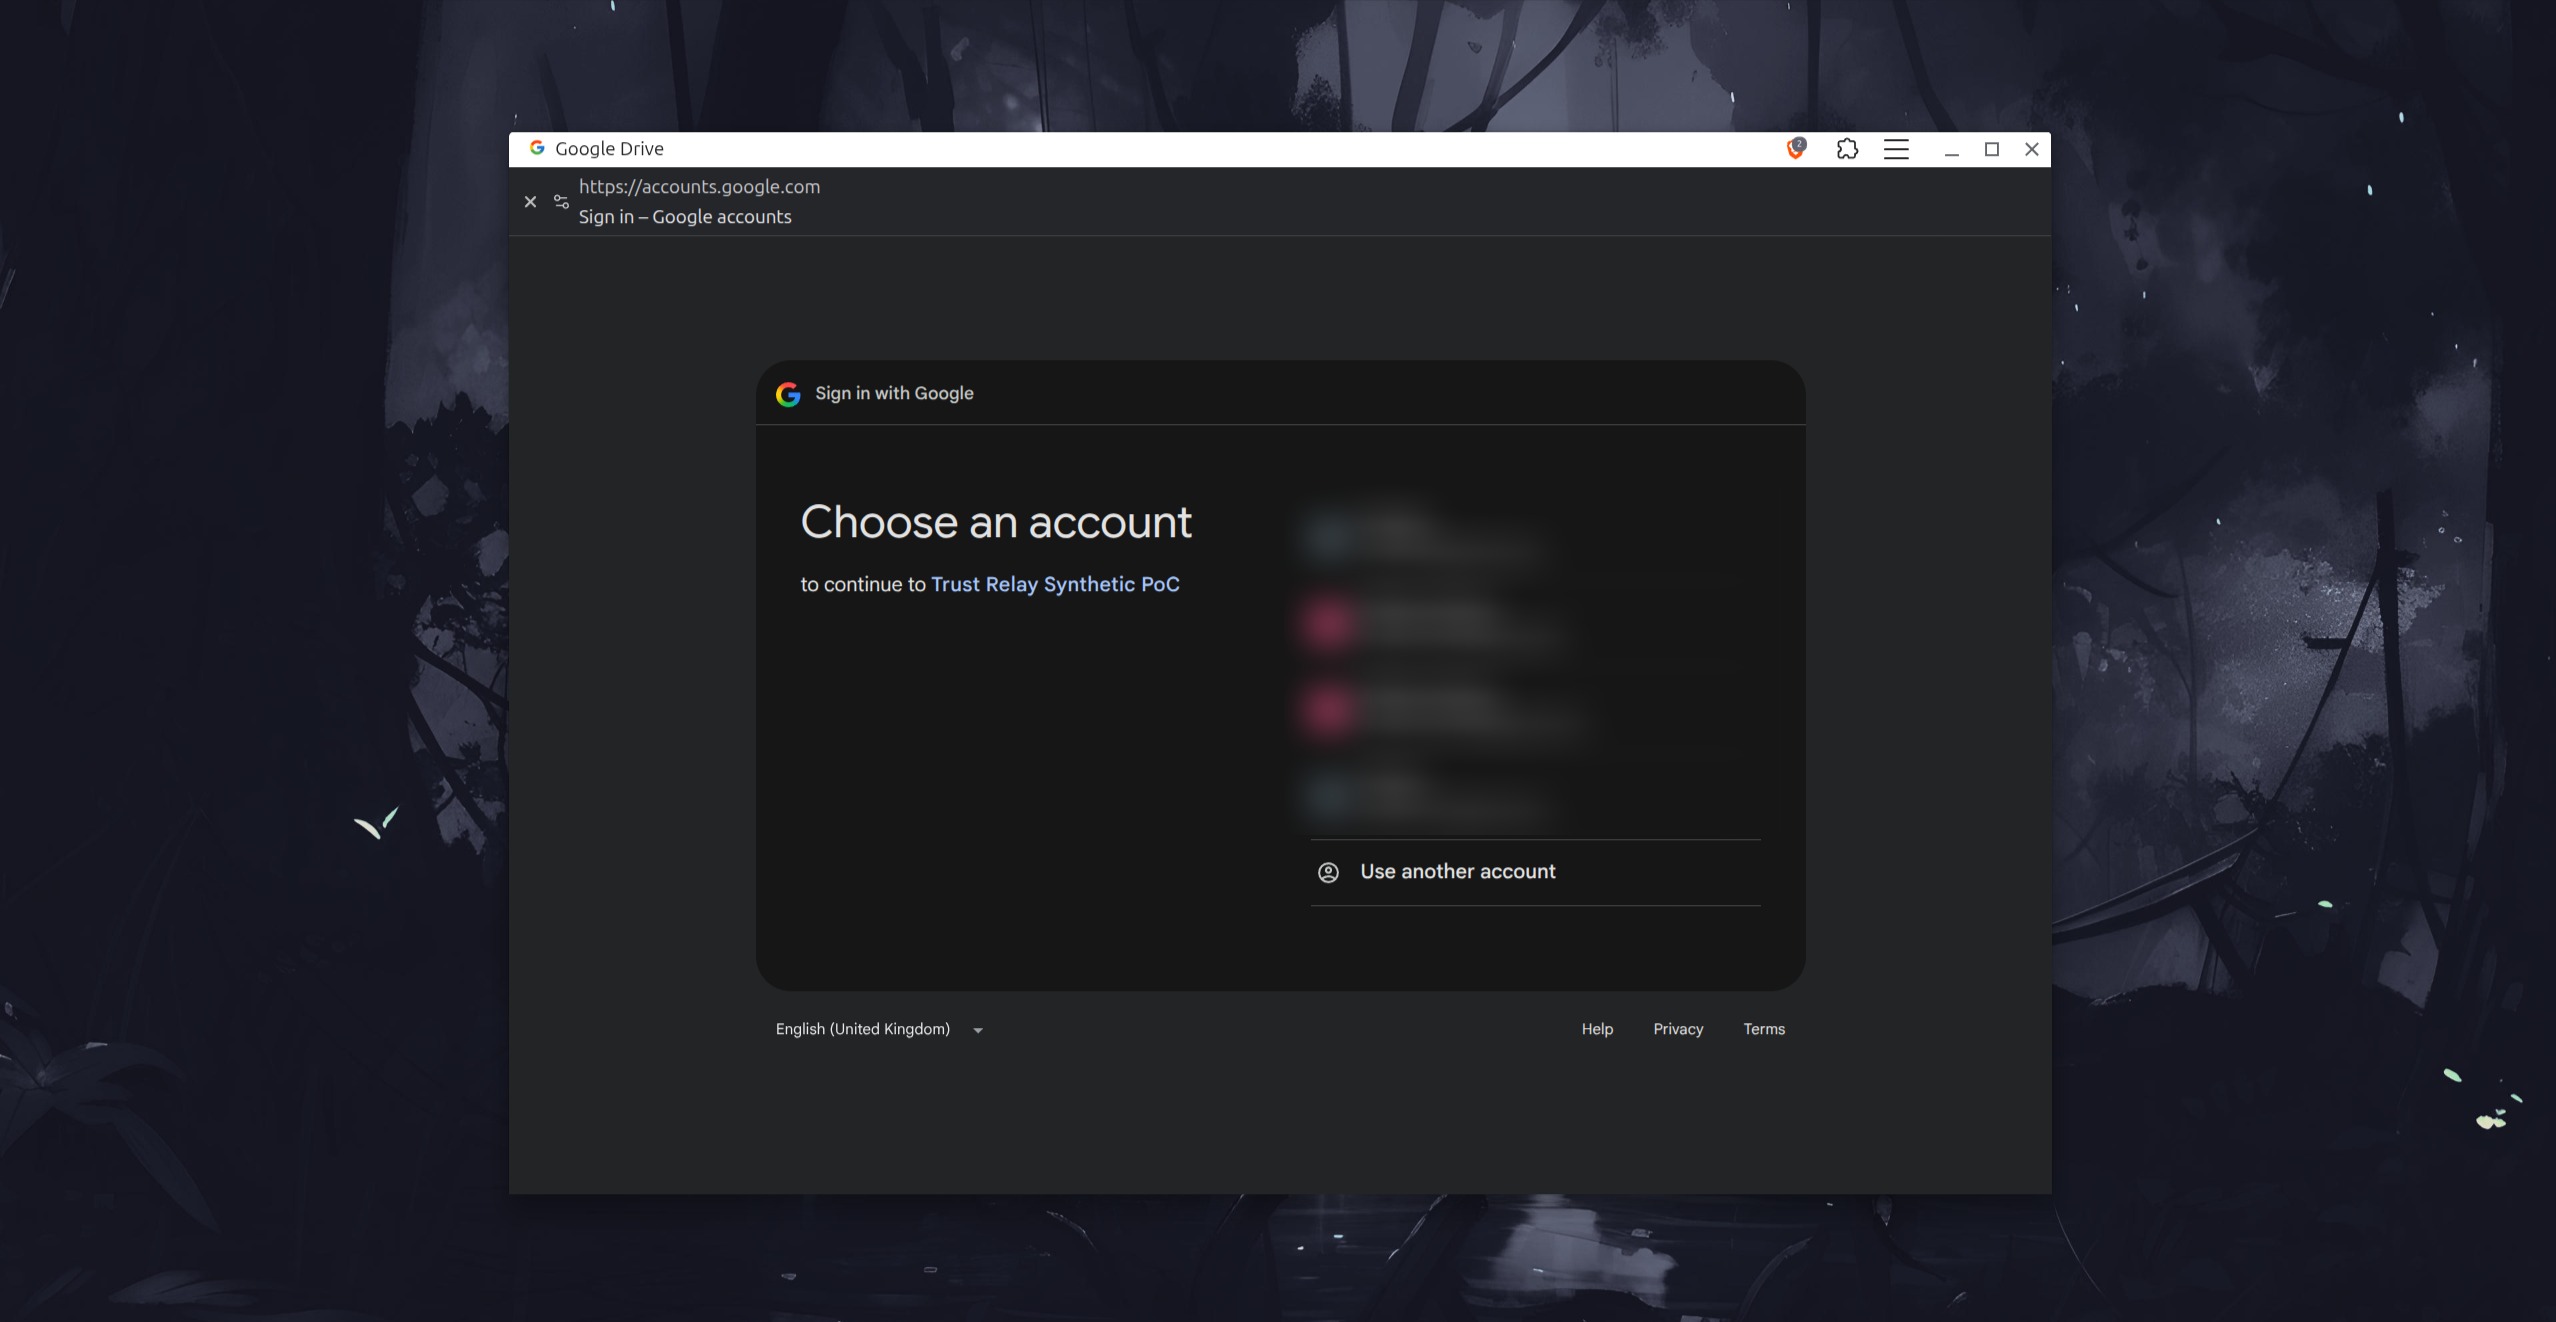
Task: Open the English (United Kingdom) language dropdown
Action: (x=879, y=1029)
